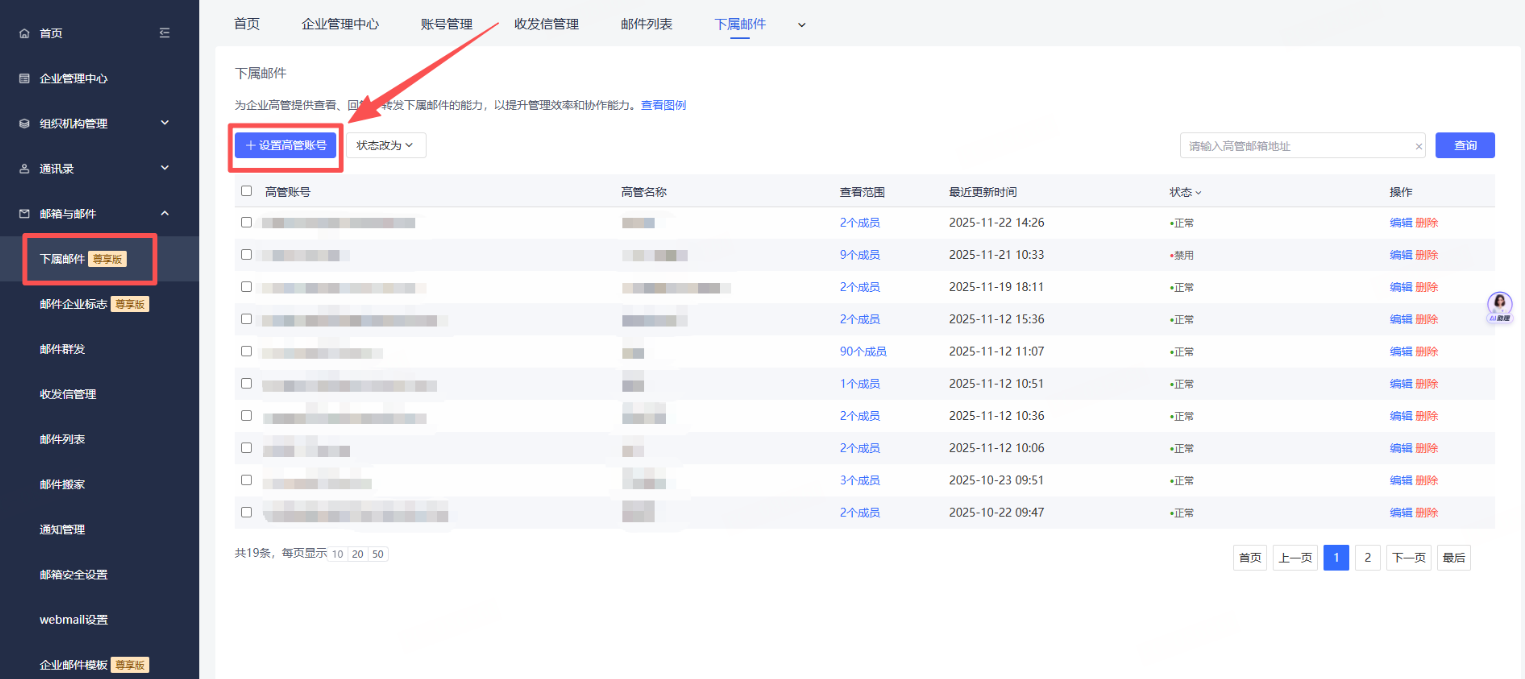Image resolution: width=1525 pixels, height=679 pixels.
Task: Check the row updated 2025-11-19 18:11
Action: [x=247, y=286]
